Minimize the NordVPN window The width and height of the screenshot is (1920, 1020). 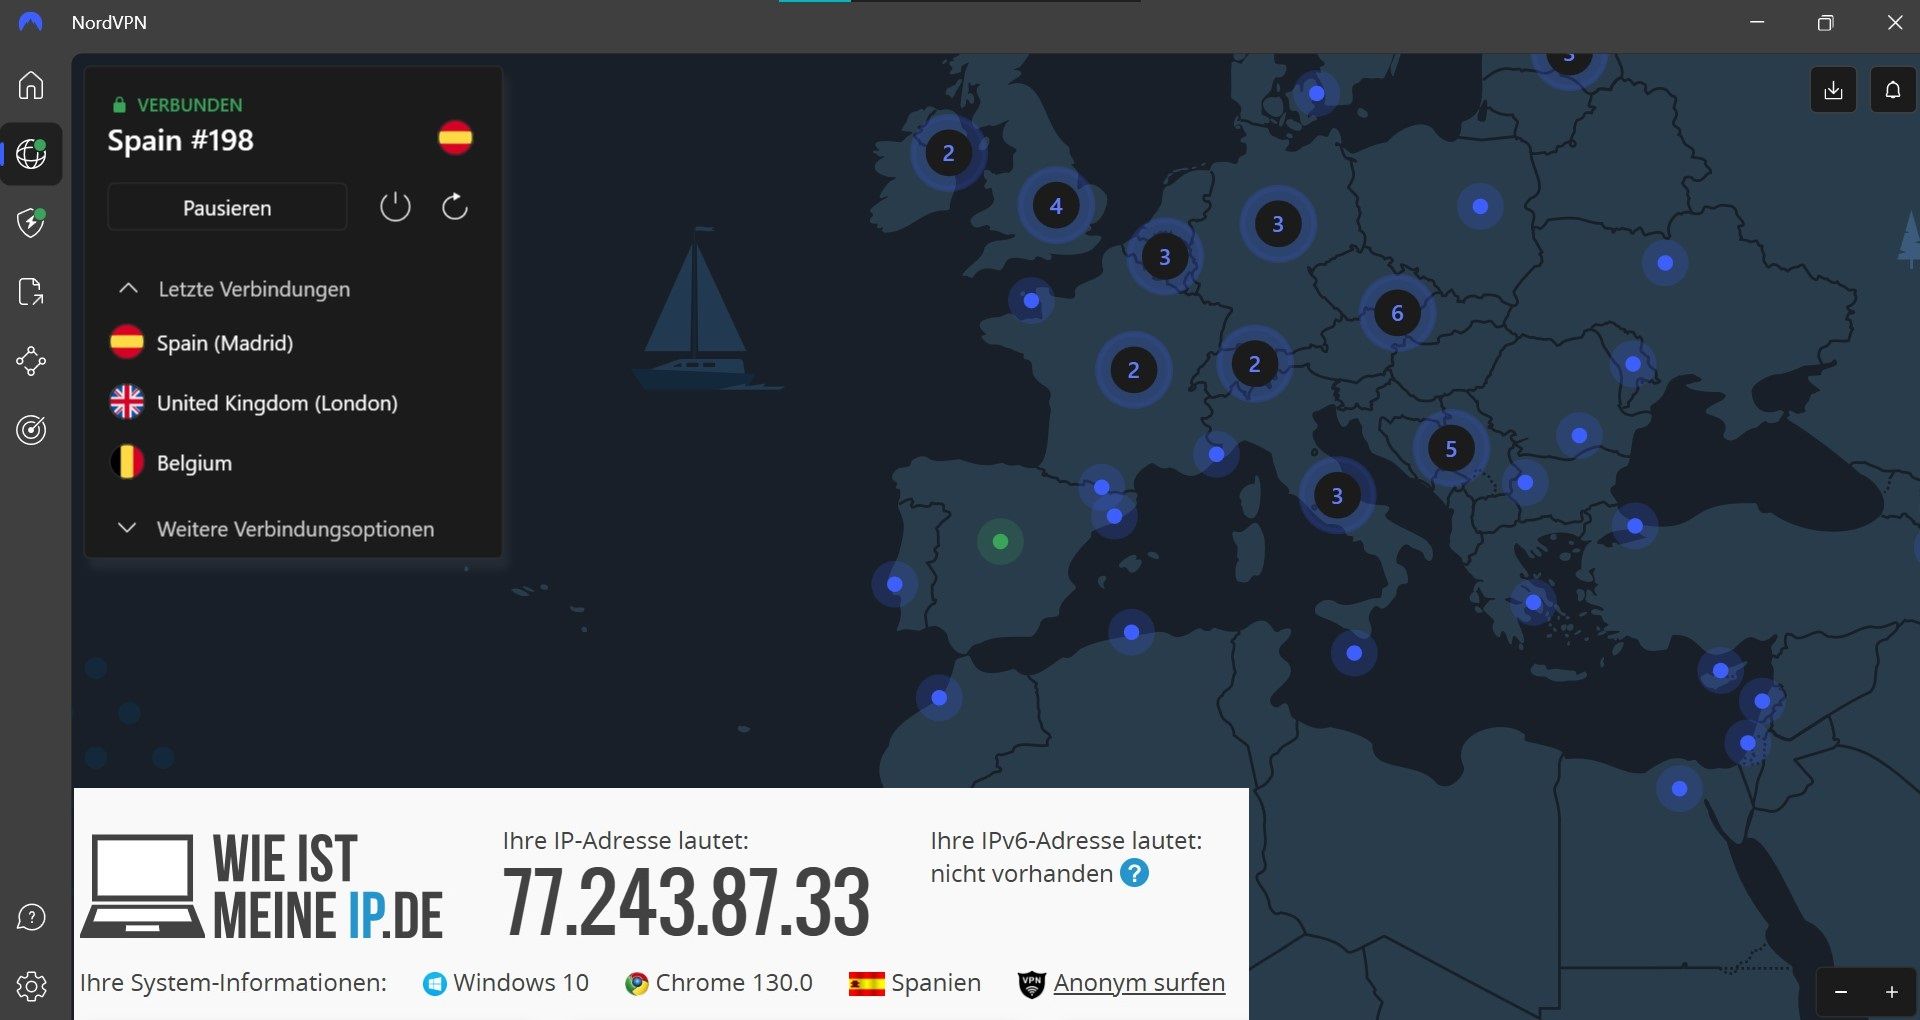1757,22
